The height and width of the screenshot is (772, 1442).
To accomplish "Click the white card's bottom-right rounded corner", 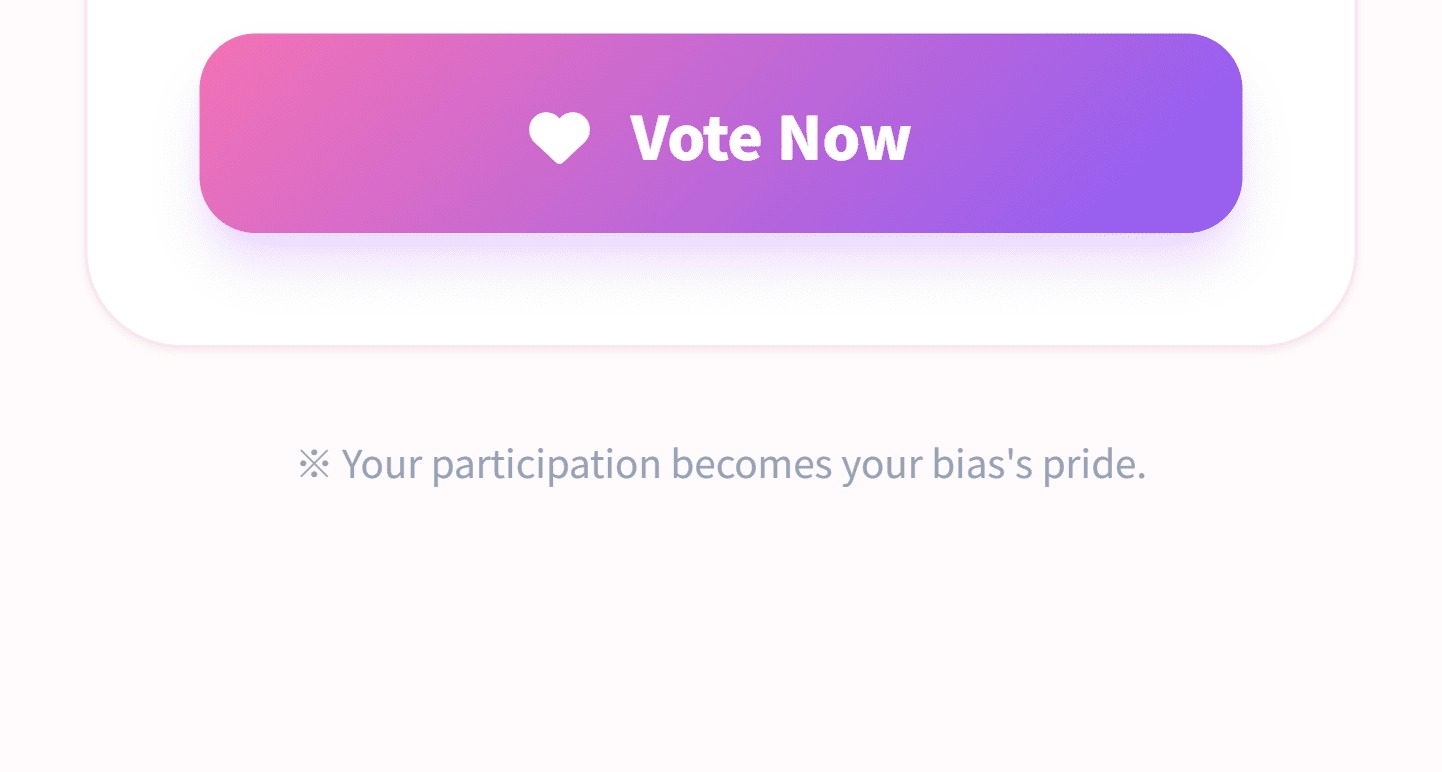I will (1318, 305).
